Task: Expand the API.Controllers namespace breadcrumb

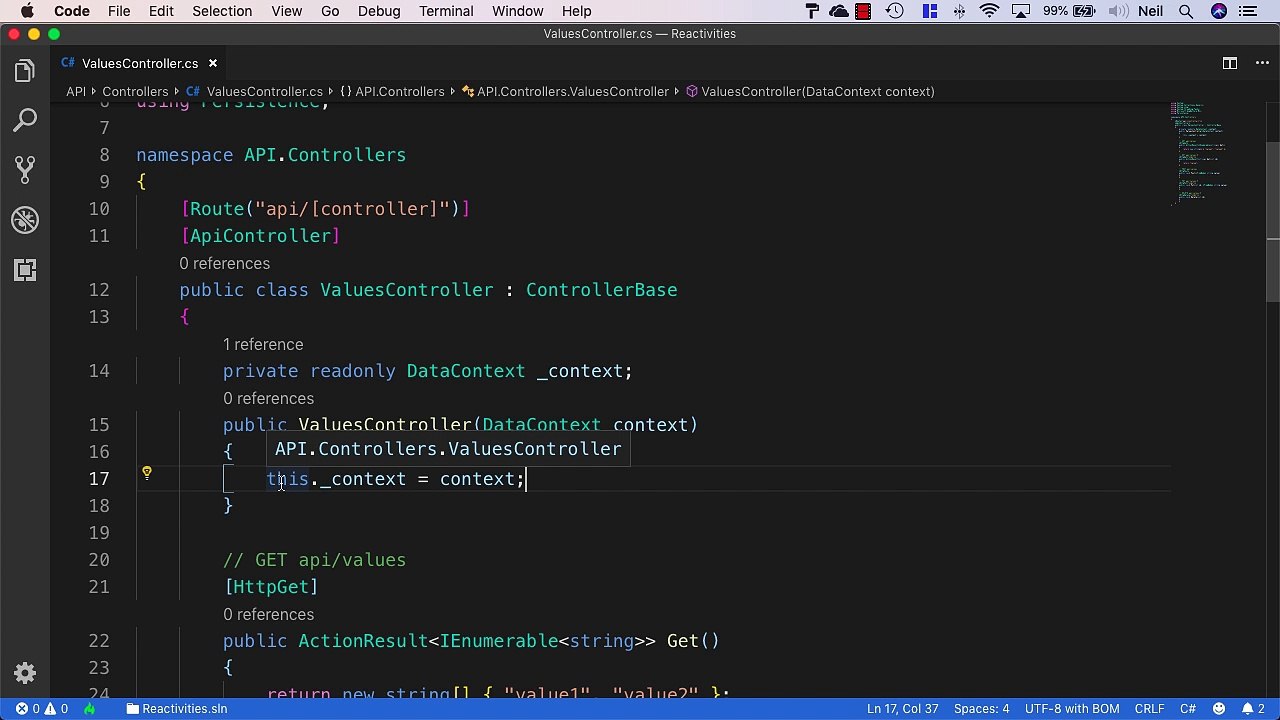Action: tap(391, 91)
